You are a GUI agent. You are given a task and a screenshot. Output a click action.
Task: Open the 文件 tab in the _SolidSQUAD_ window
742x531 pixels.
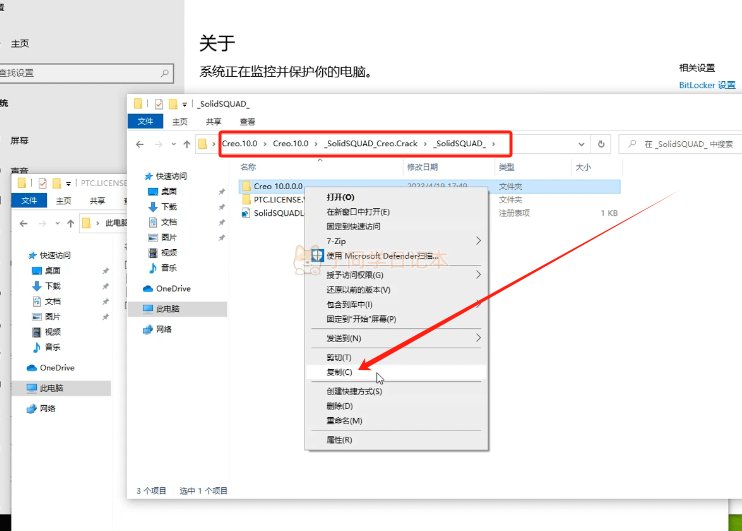pos(145,122)
